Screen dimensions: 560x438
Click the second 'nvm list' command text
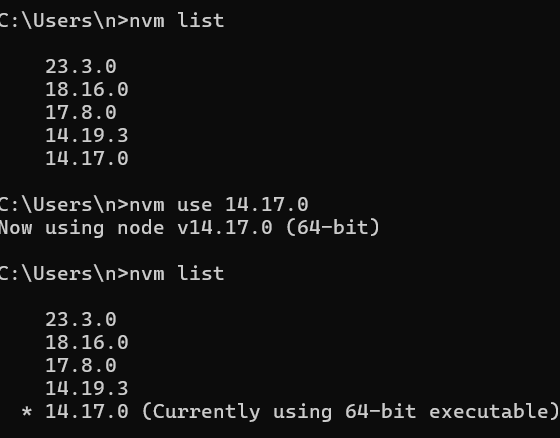(x=176, y=273)
